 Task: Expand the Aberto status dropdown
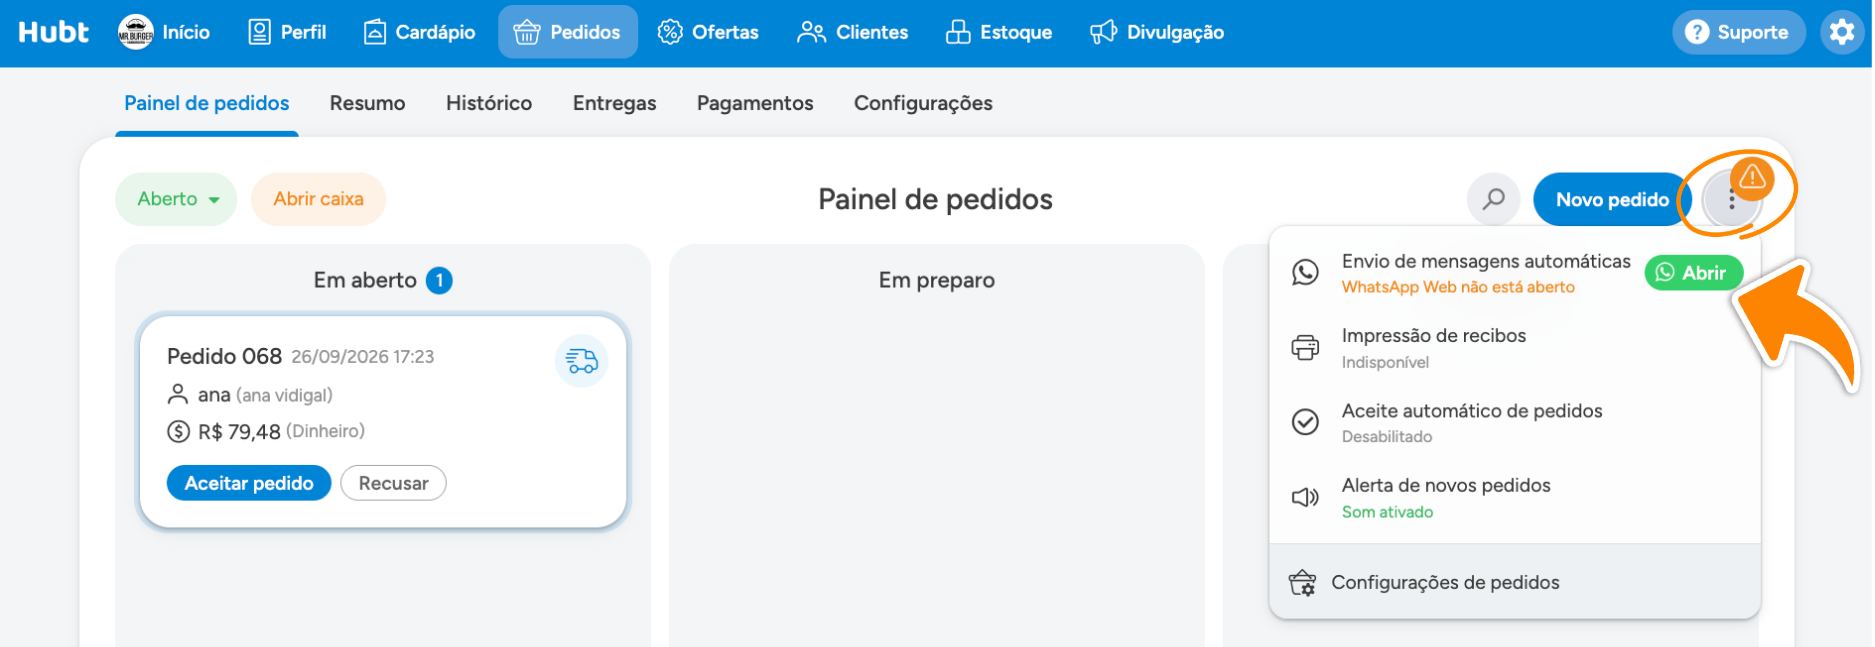[x=177, y=199]
